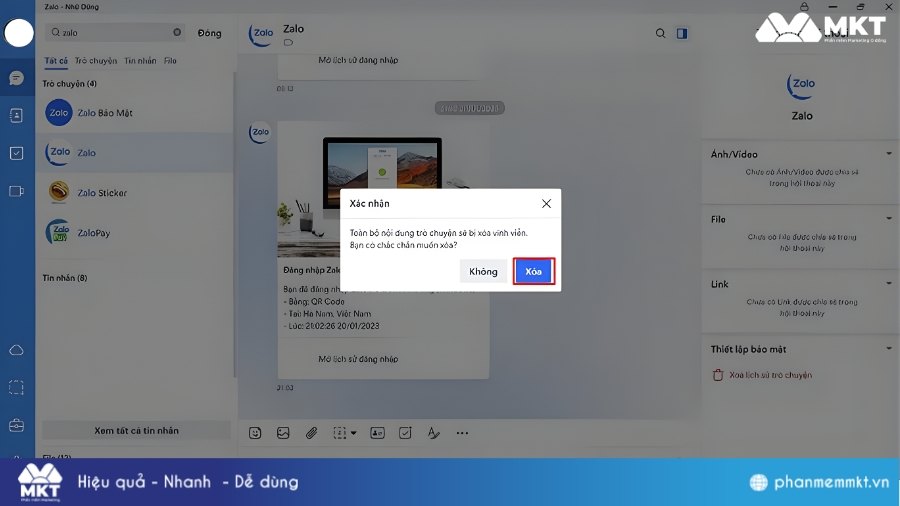This screenshot has height=506, width=900.
Task: Close the Xác nhận dialog
Action: coord(546,204)
